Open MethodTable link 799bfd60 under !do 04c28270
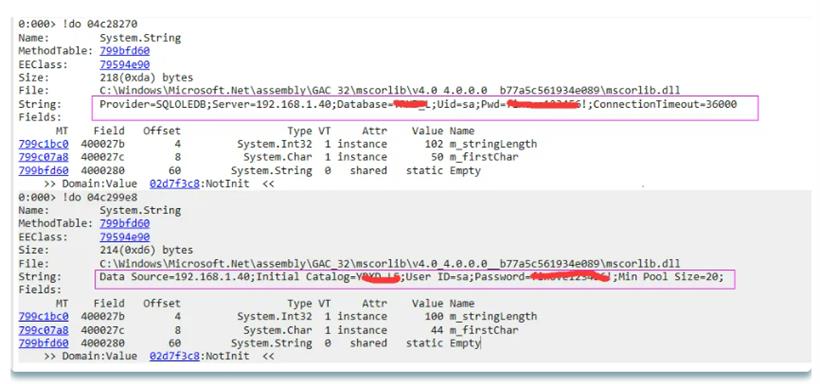Image resolution: width=820 pixels, height=384 pixels. 124,51
